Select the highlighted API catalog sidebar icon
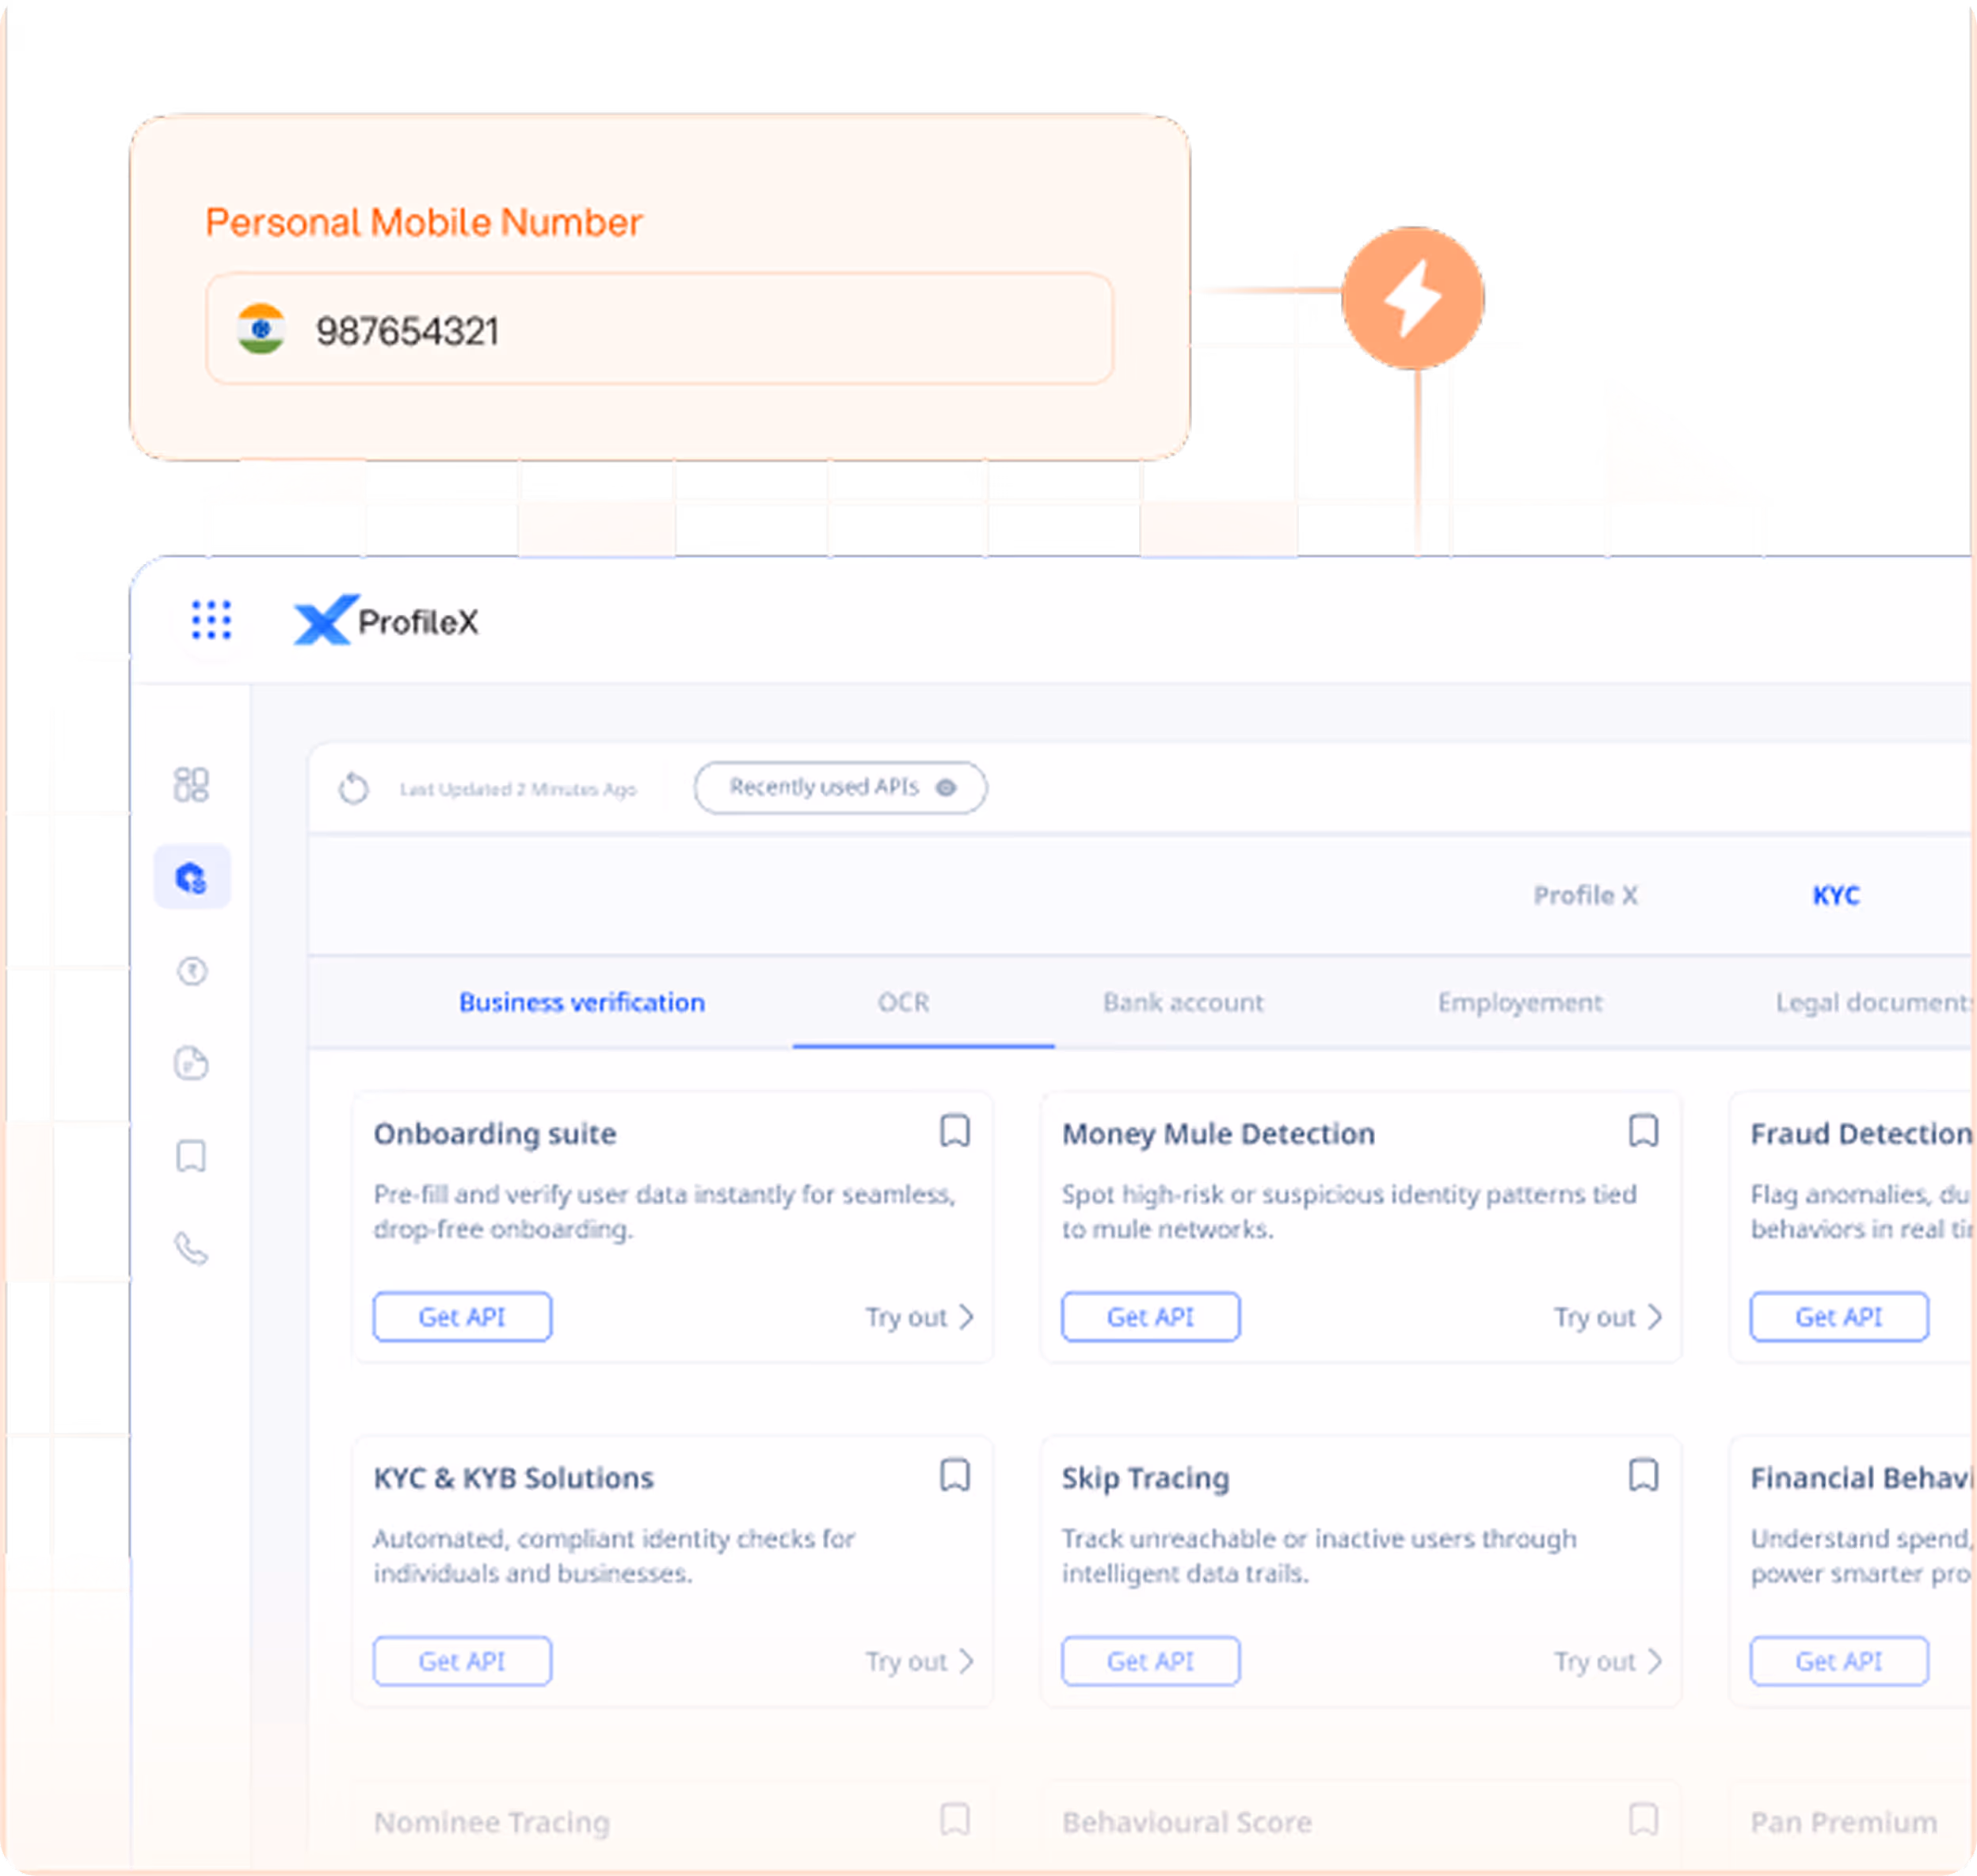Screen dimensions: 1977x1876 192,878
